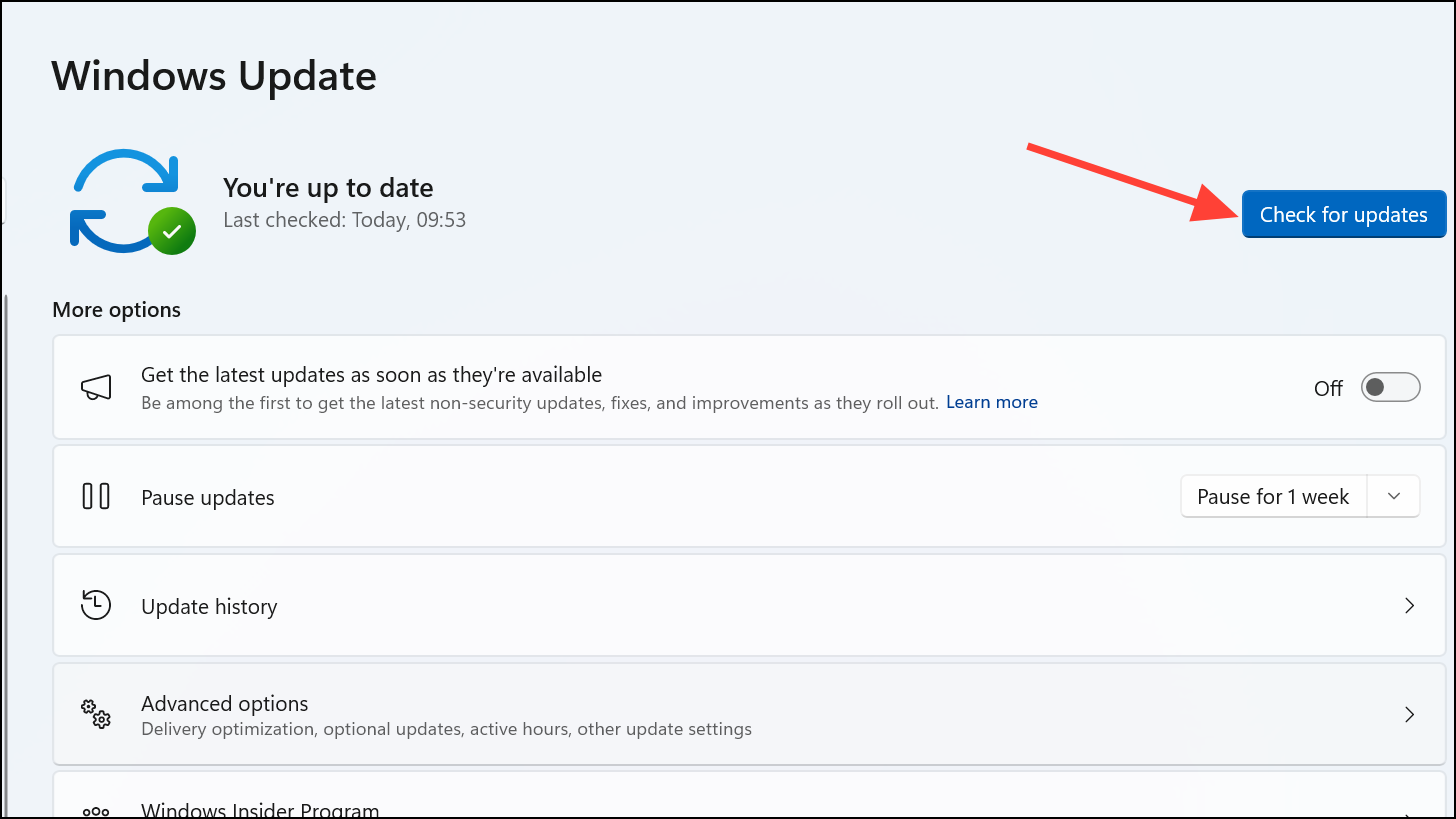The width and height of the screenshot is (1456, 819).
Task: Click the Pause updates label
Action: tap(208, 498)
